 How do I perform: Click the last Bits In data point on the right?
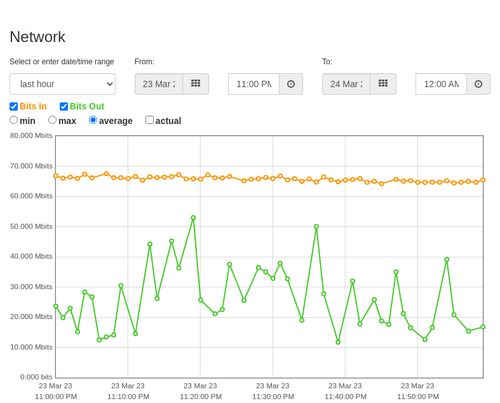pyautogui.click(x=483, y=180)
